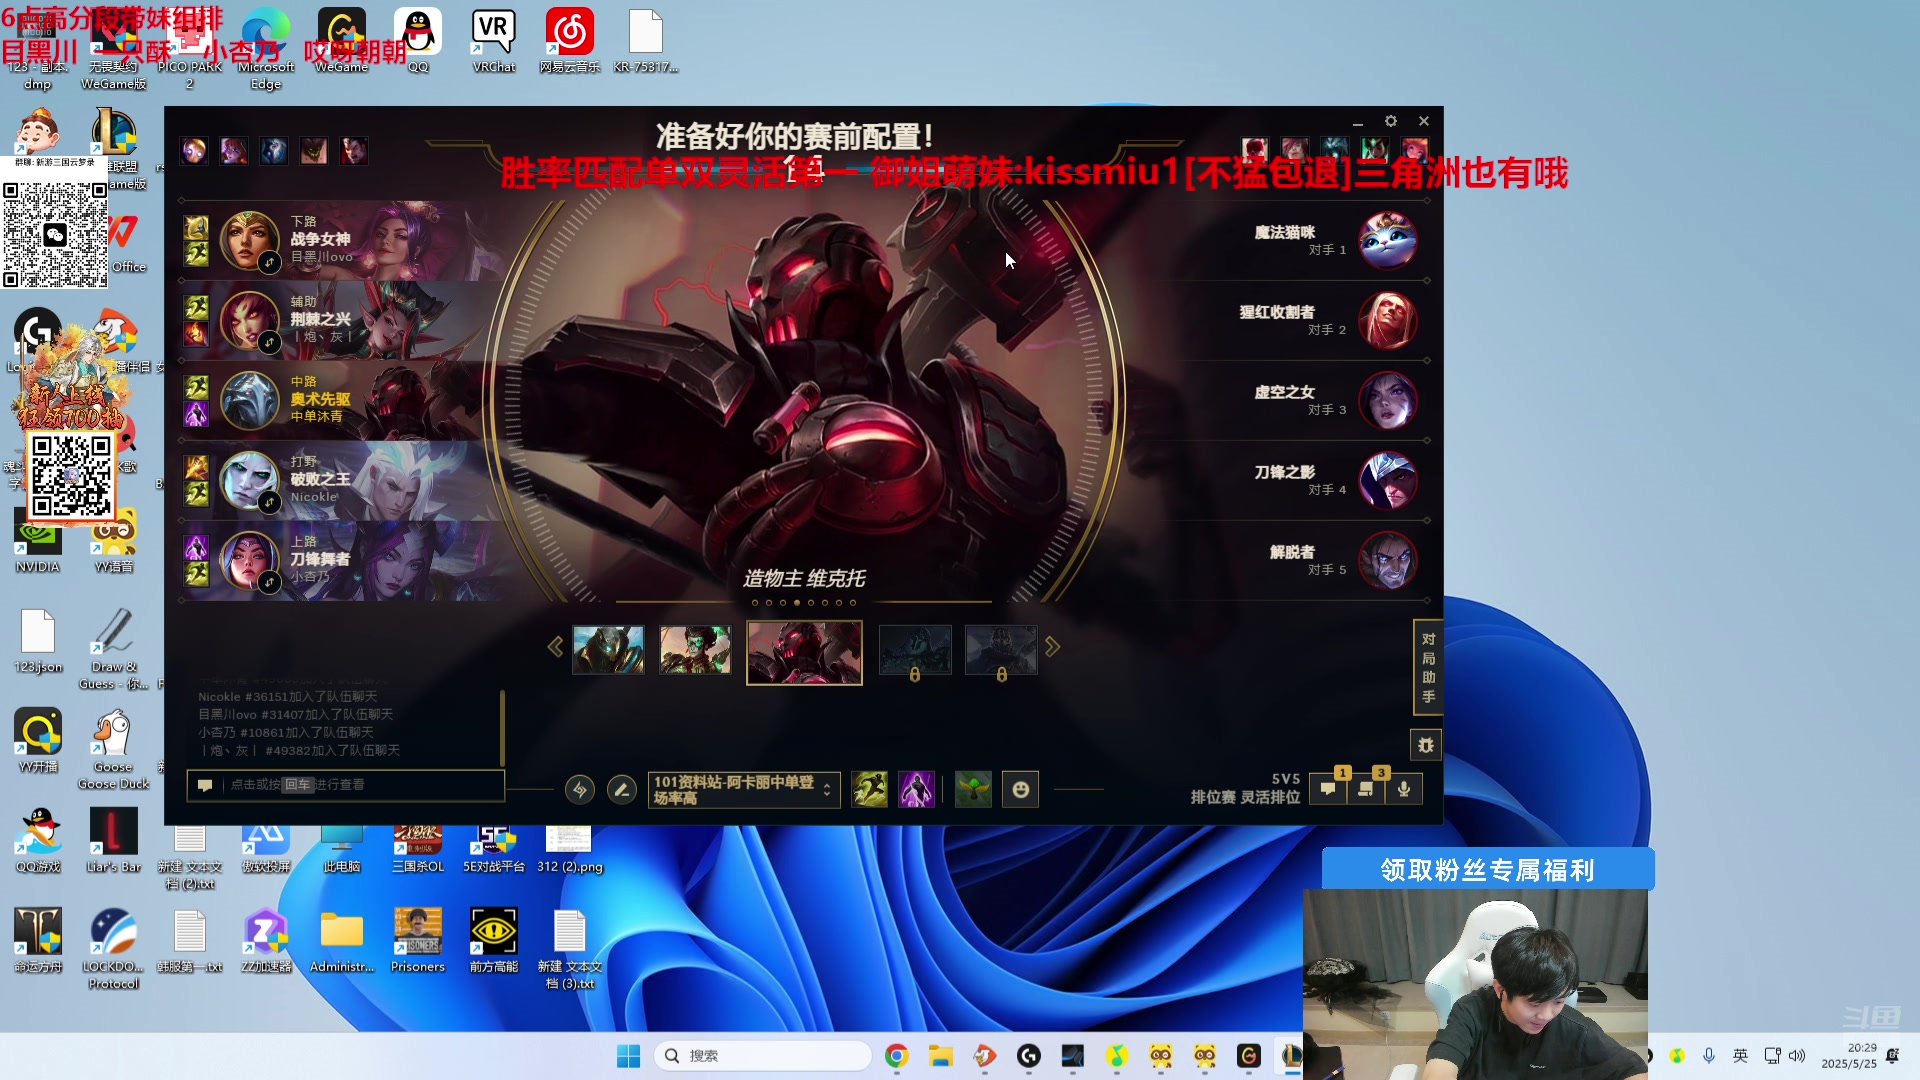
Task: Click the 造物主 维克托 skin name
Action: (804, 578)
